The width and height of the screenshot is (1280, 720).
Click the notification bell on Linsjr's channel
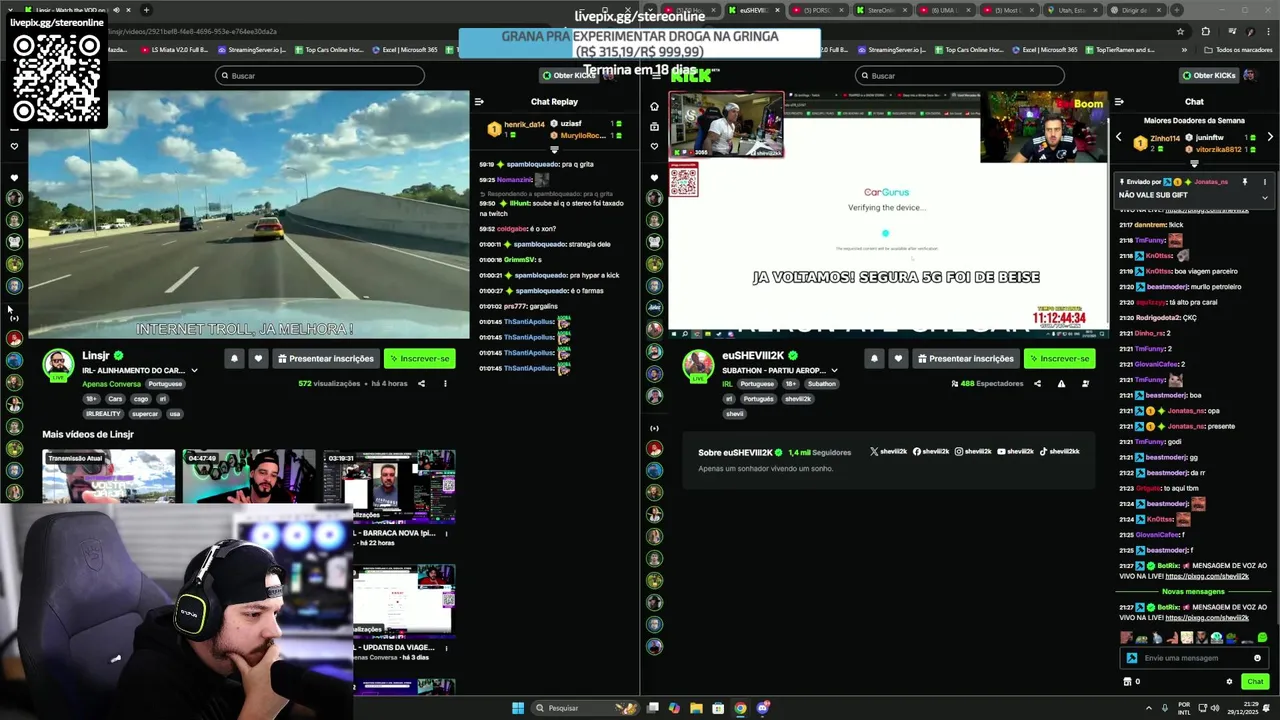click(x=234, y=358)
